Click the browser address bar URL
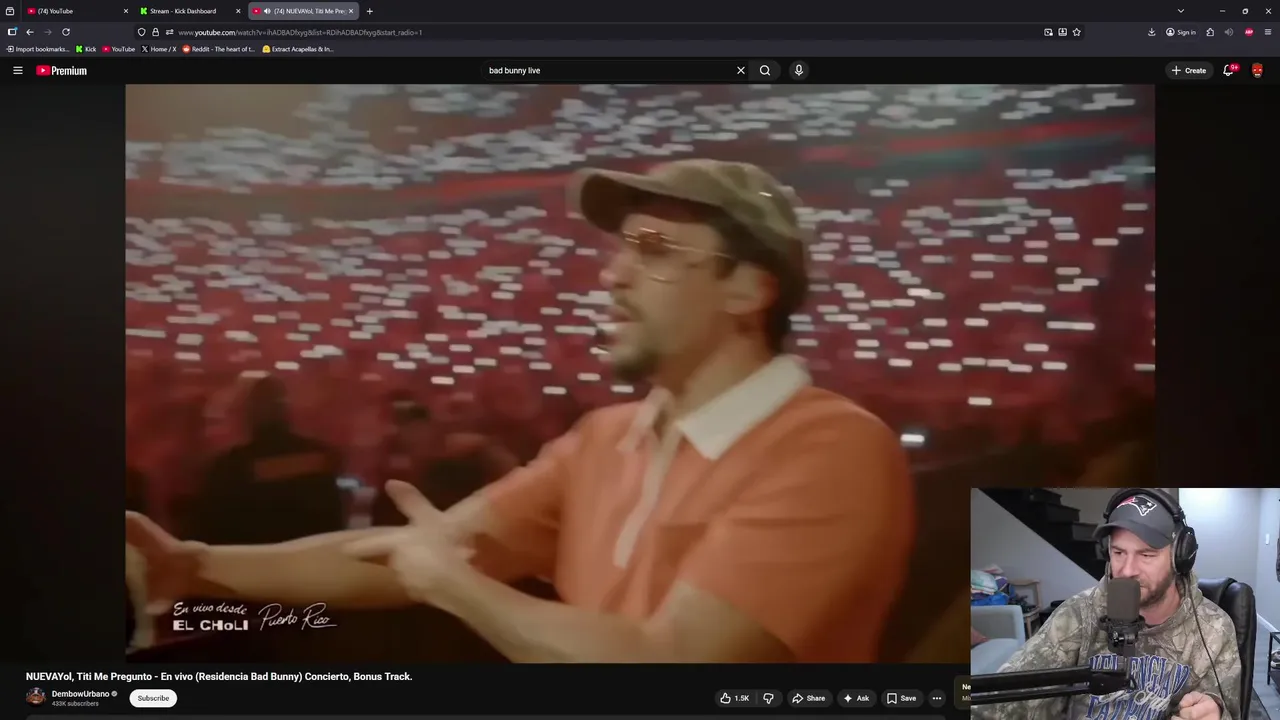The width and height of the screenshot is (1280, 720). pyautogui.click(x=300, y=32)
